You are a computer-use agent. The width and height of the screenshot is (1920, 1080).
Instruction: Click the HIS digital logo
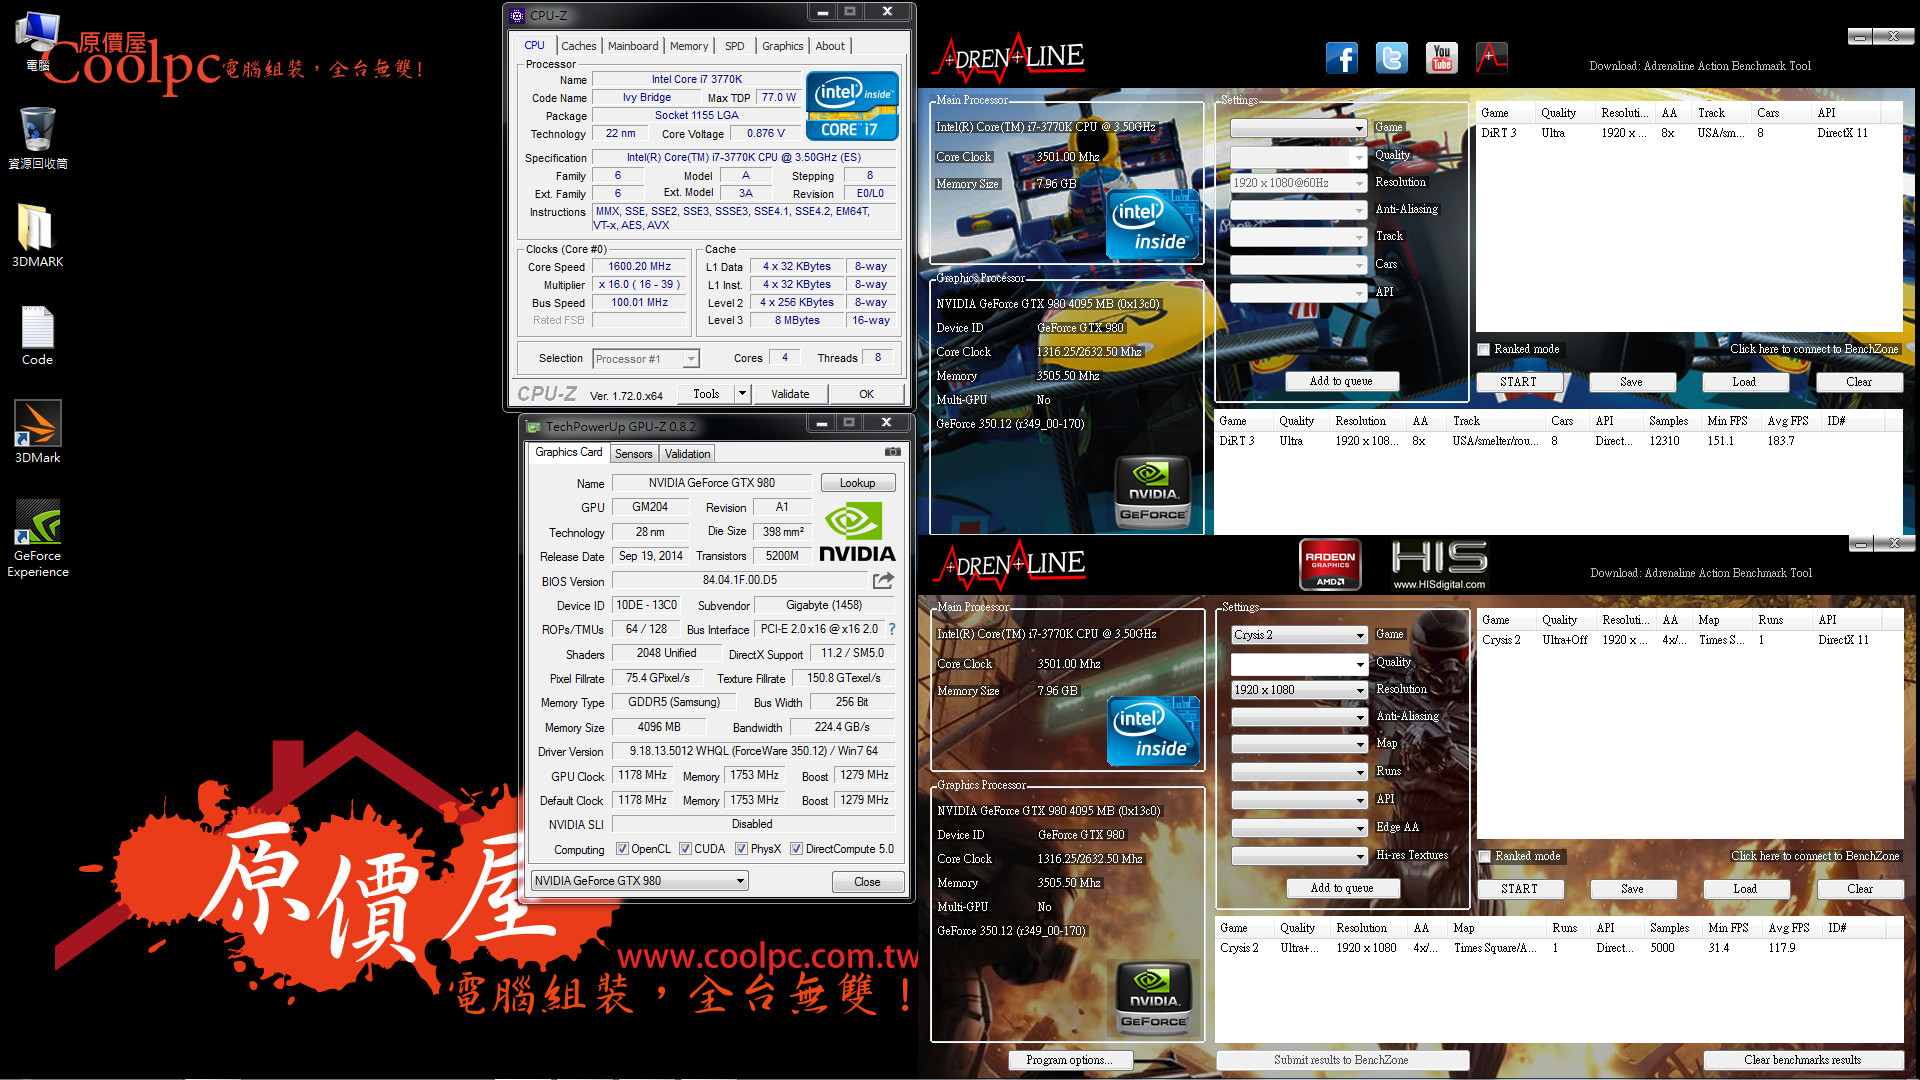click(x=1439, y=564)
